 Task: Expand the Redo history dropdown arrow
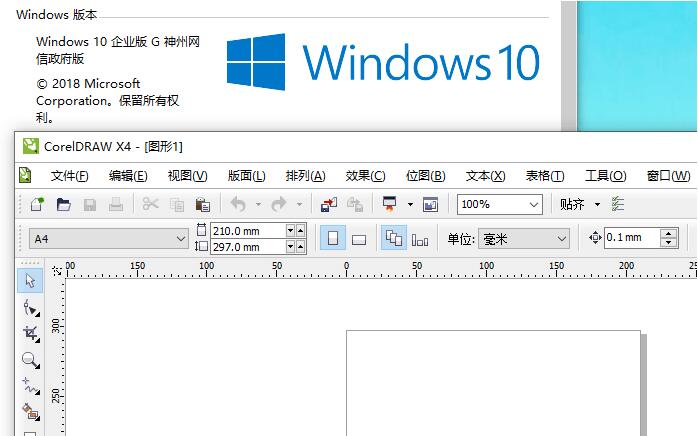coord(299,204)
